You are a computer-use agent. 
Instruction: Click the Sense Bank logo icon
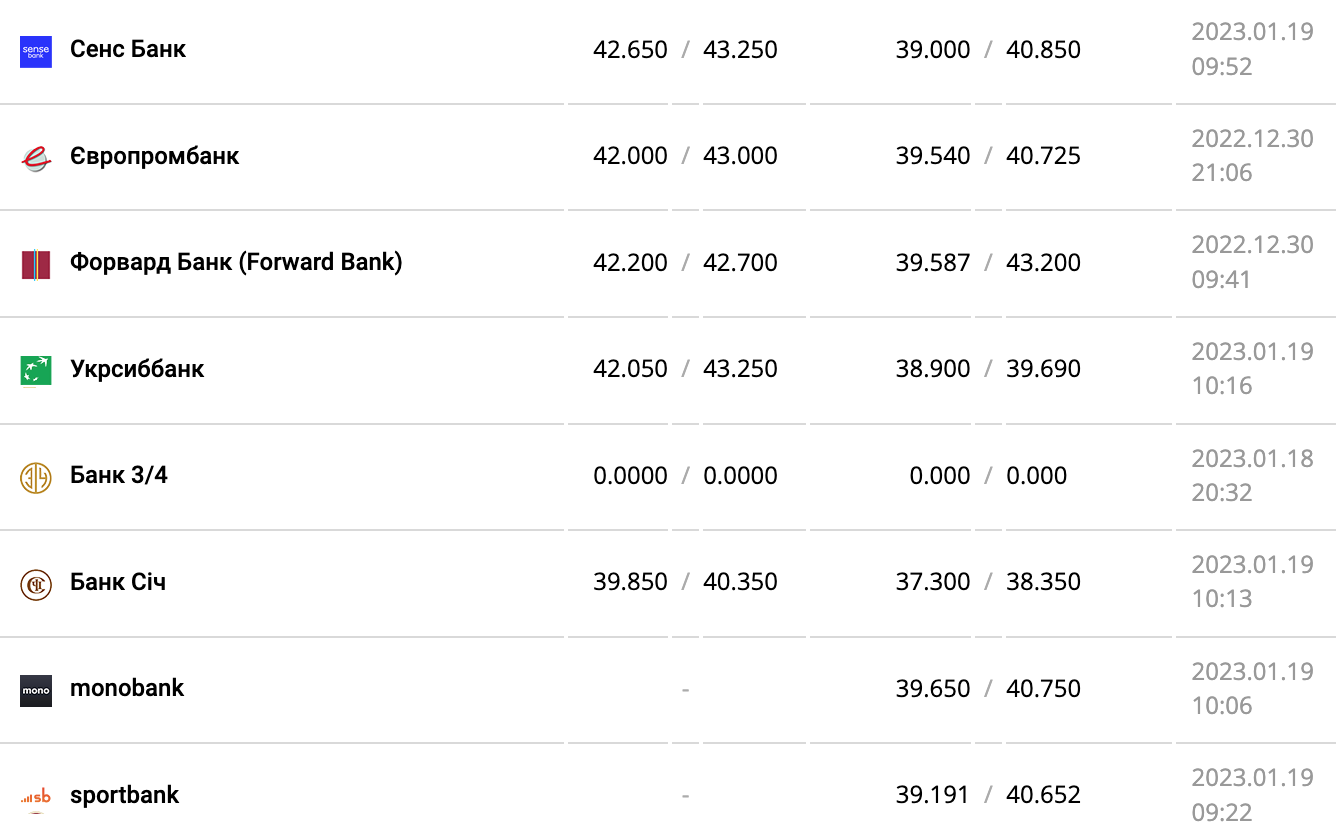(x=36, y=51)
